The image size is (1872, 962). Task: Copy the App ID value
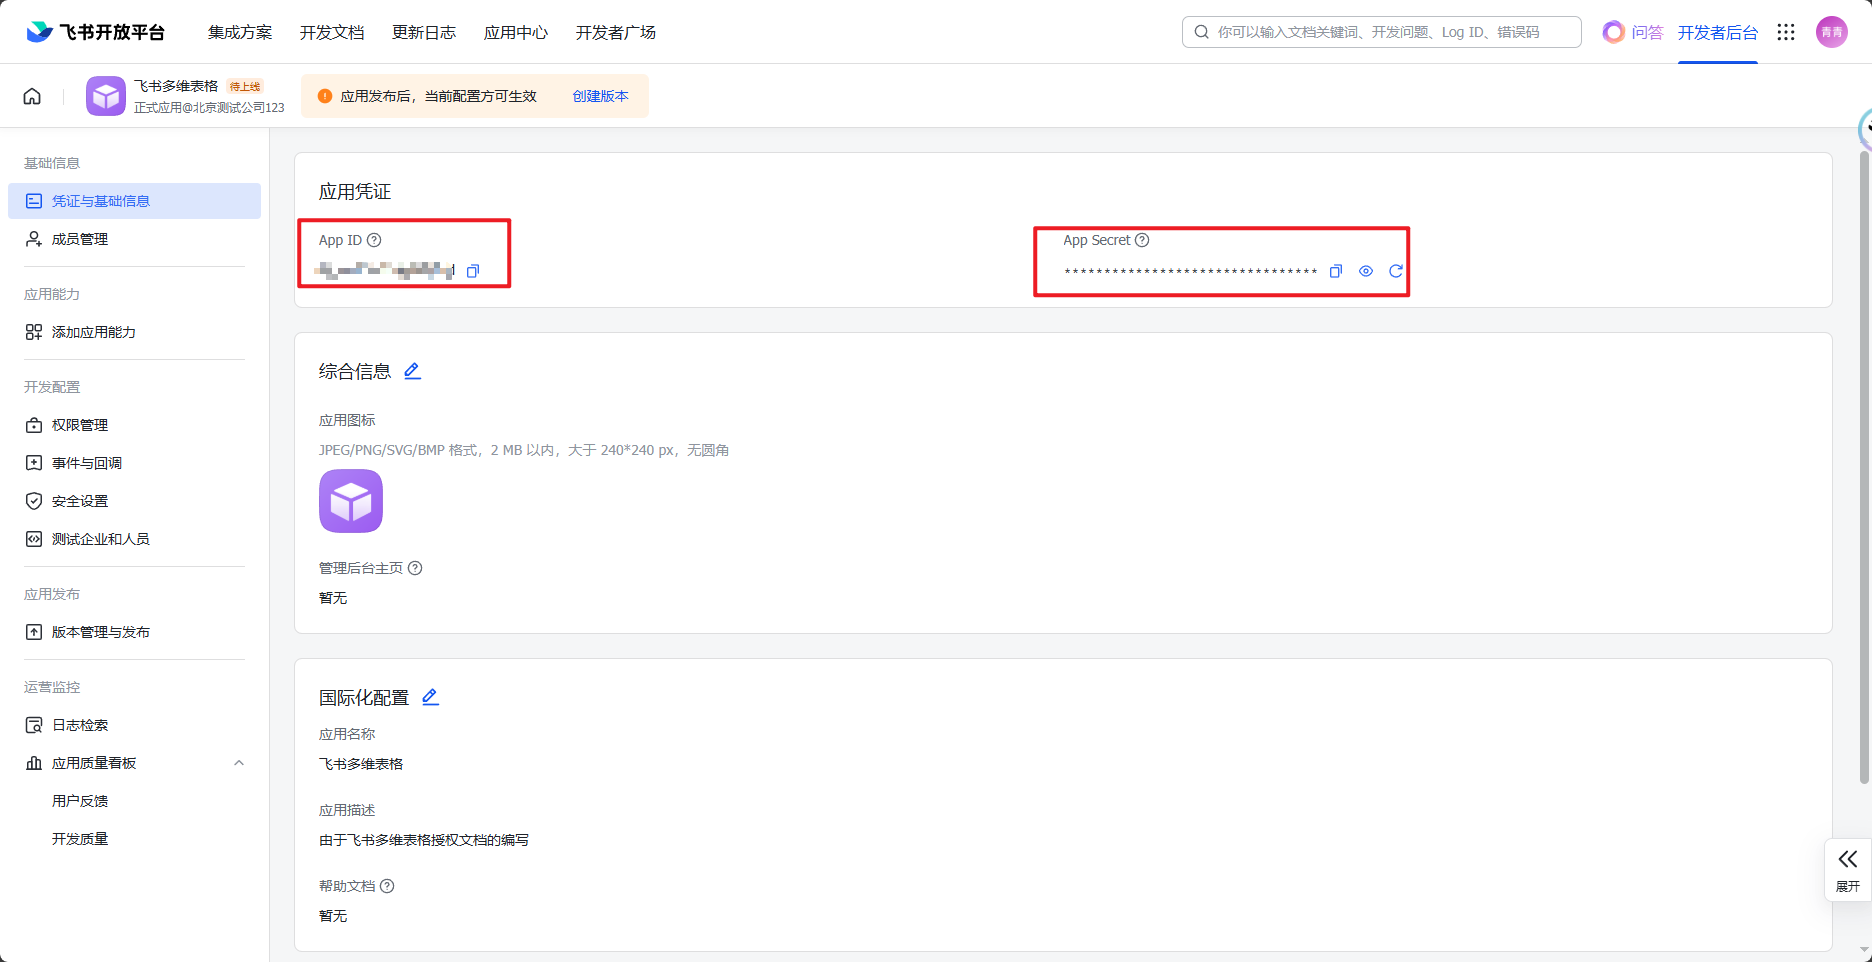point(473,271)
